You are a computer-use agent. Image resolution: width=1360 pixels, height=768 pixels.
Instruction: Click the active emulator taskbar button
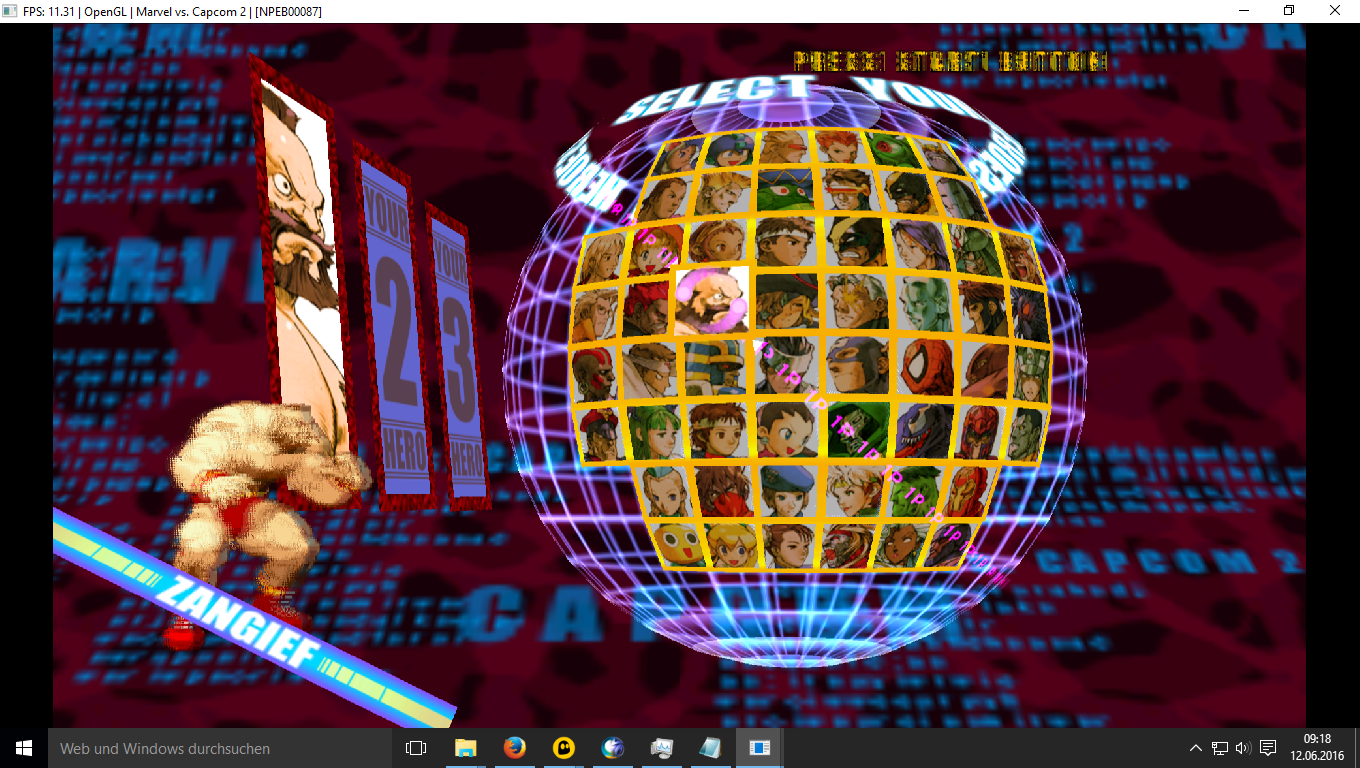point(759,748)
